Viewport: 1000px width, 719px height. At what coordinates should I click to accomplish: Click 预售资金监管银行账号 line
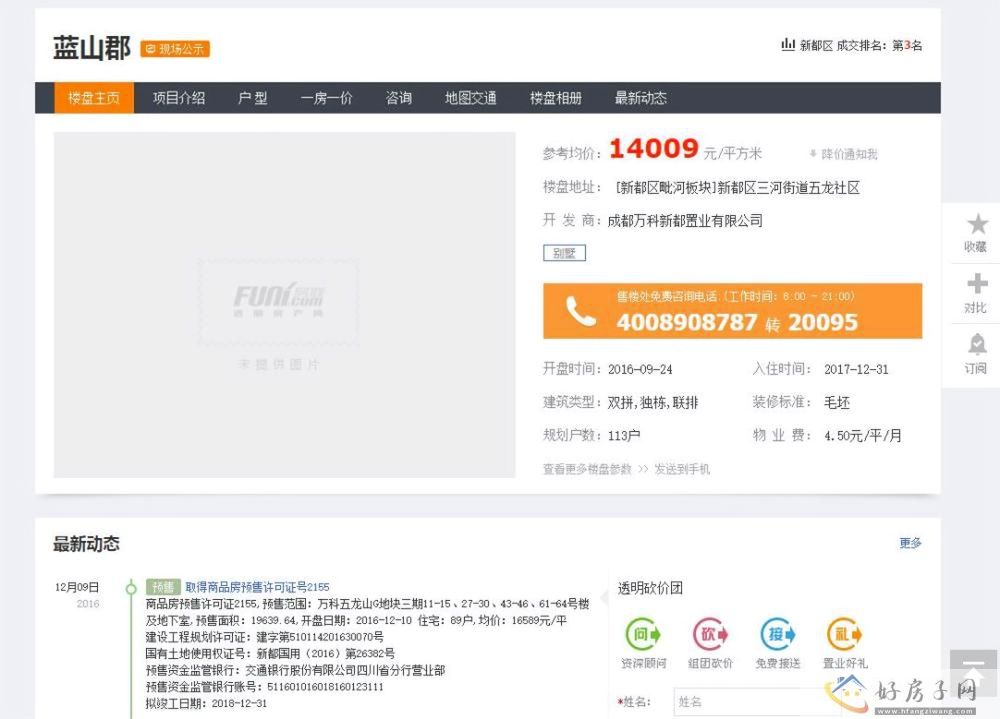point(265,686)
